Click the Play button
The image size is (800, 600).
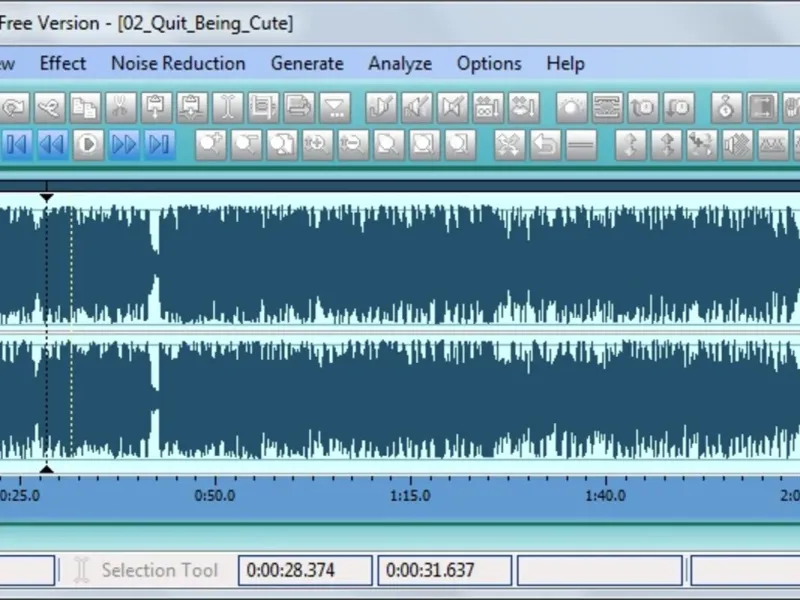(88, 145)
